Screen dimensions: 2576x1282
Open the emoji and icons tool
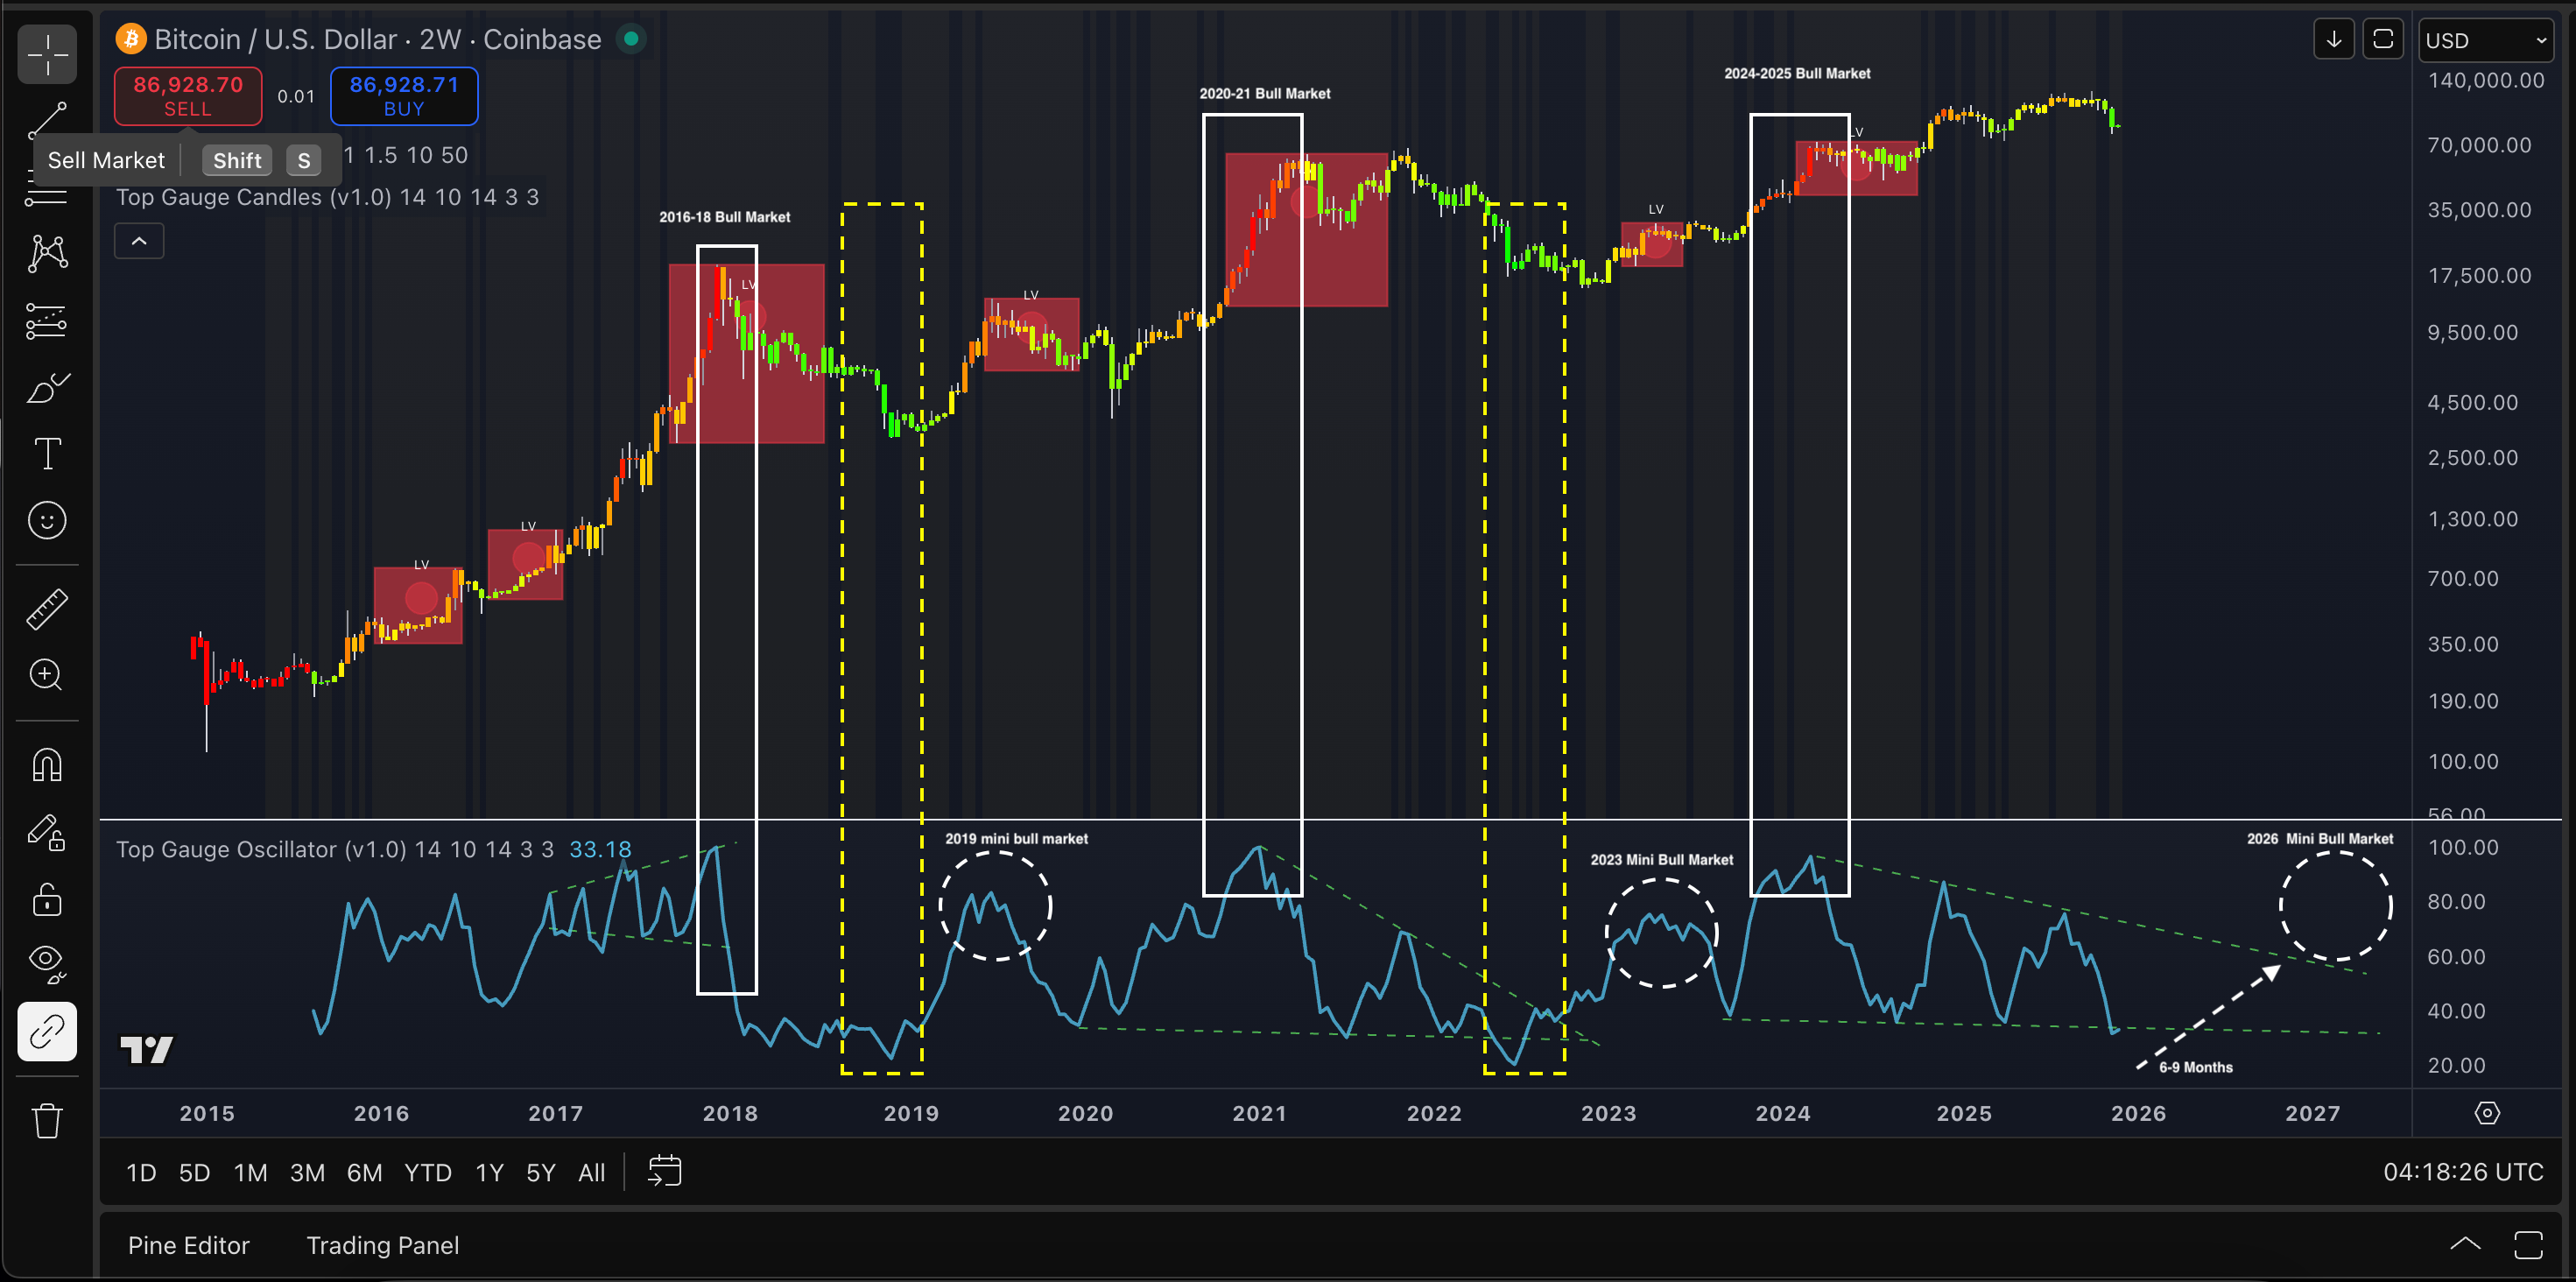pos(47,520)
